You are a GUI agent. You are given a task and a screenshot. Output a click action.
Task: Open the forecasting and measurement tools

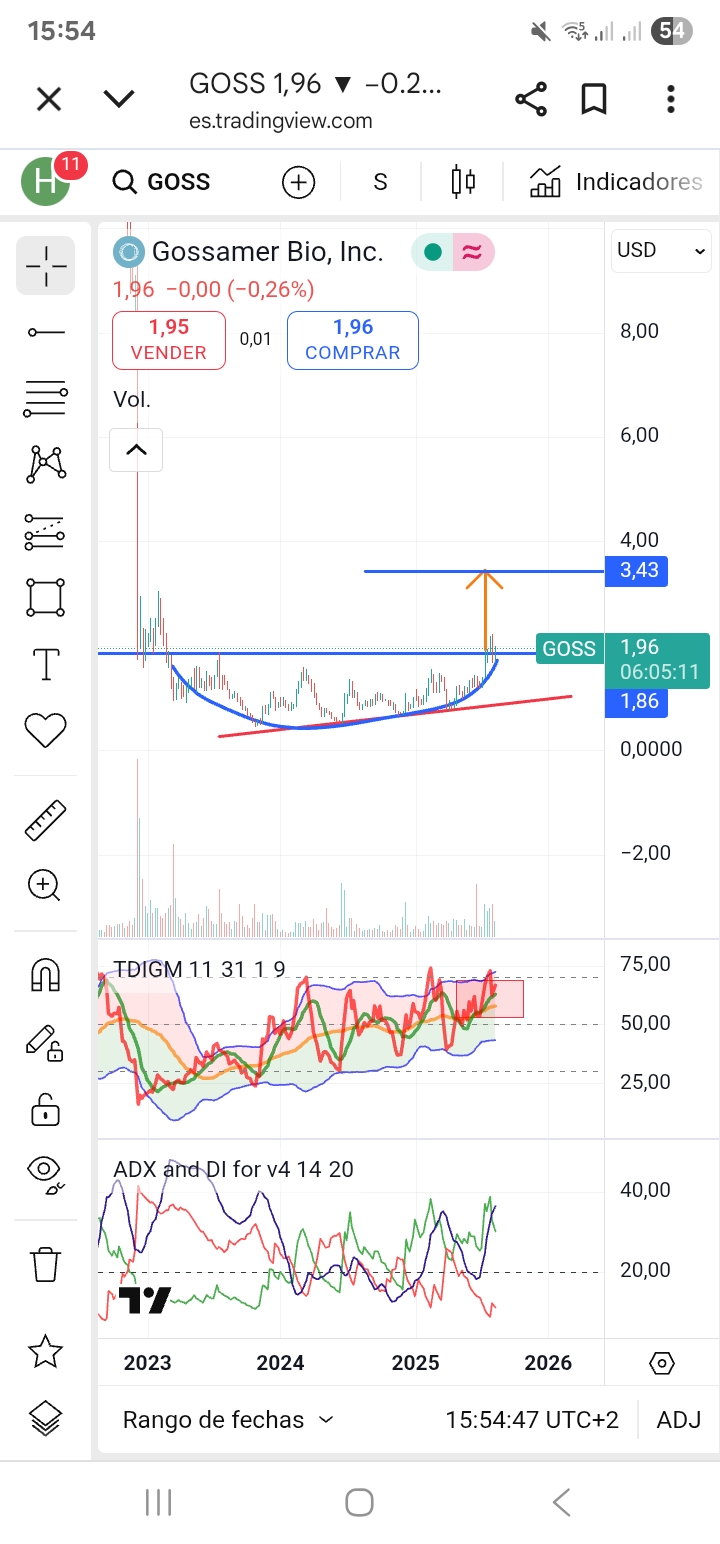point(45,531)
